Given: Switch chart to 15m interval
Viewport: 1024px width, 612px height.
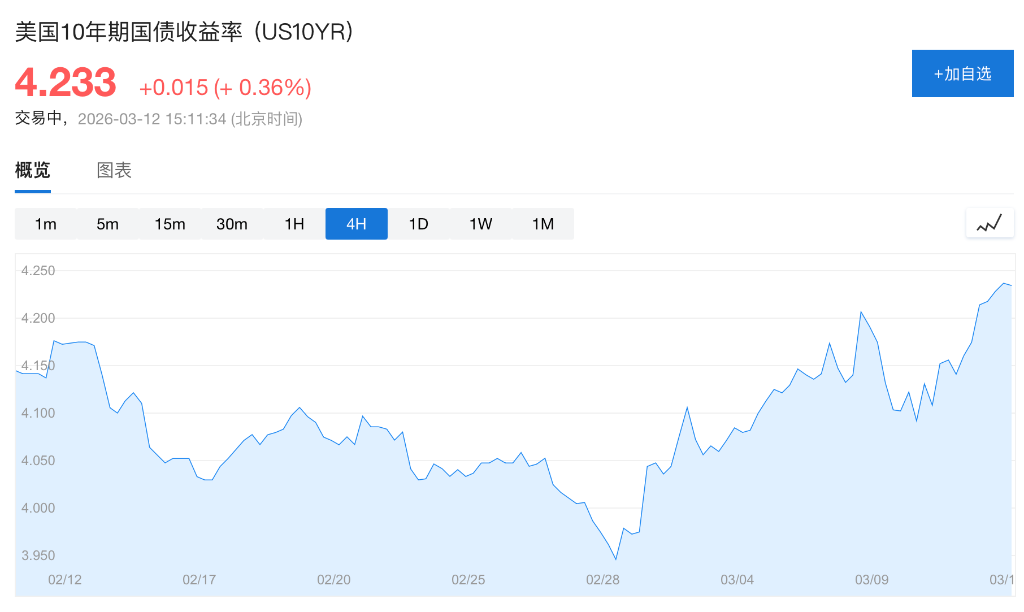Looking at the screenshot, I should click(x=170, y=224).
